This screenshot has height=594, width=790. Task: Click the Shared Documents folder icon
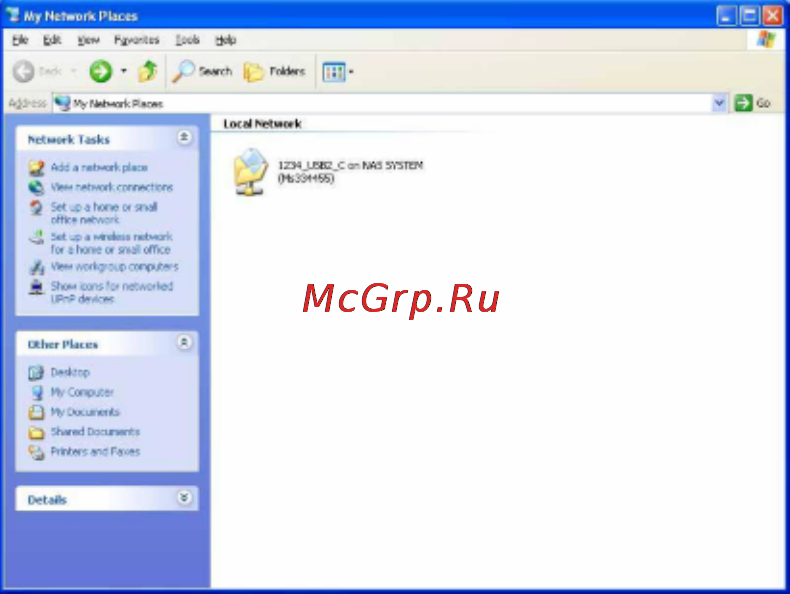[36, 432]
